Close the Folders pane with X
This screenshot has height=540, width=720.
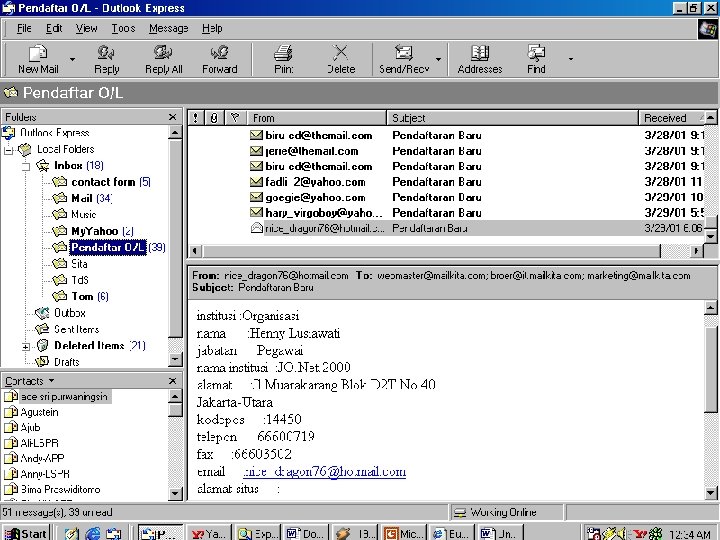[x=173, y=117]
